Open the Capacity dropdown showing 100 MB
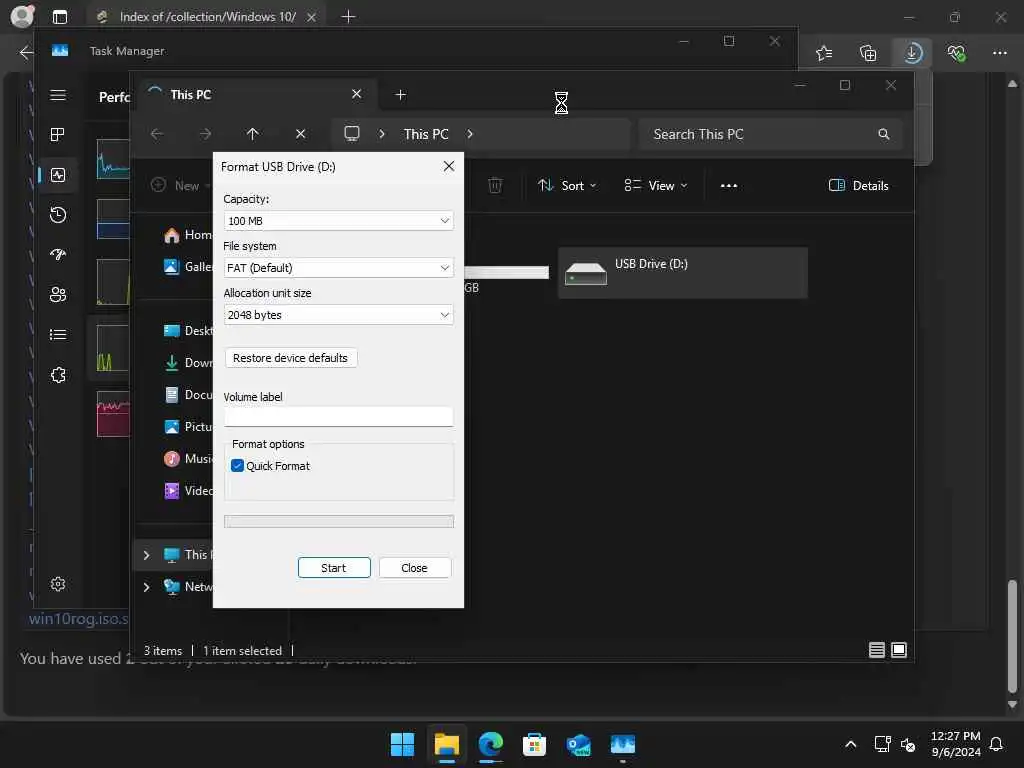The image size is (1024, 768). pos(338,221)
